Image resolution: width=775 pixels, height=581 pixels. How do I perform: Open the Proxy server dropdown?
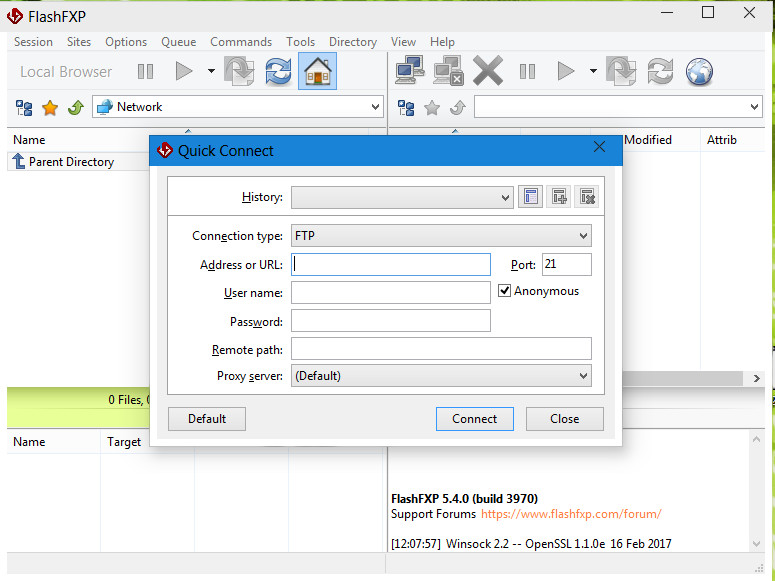coord(441,376)
